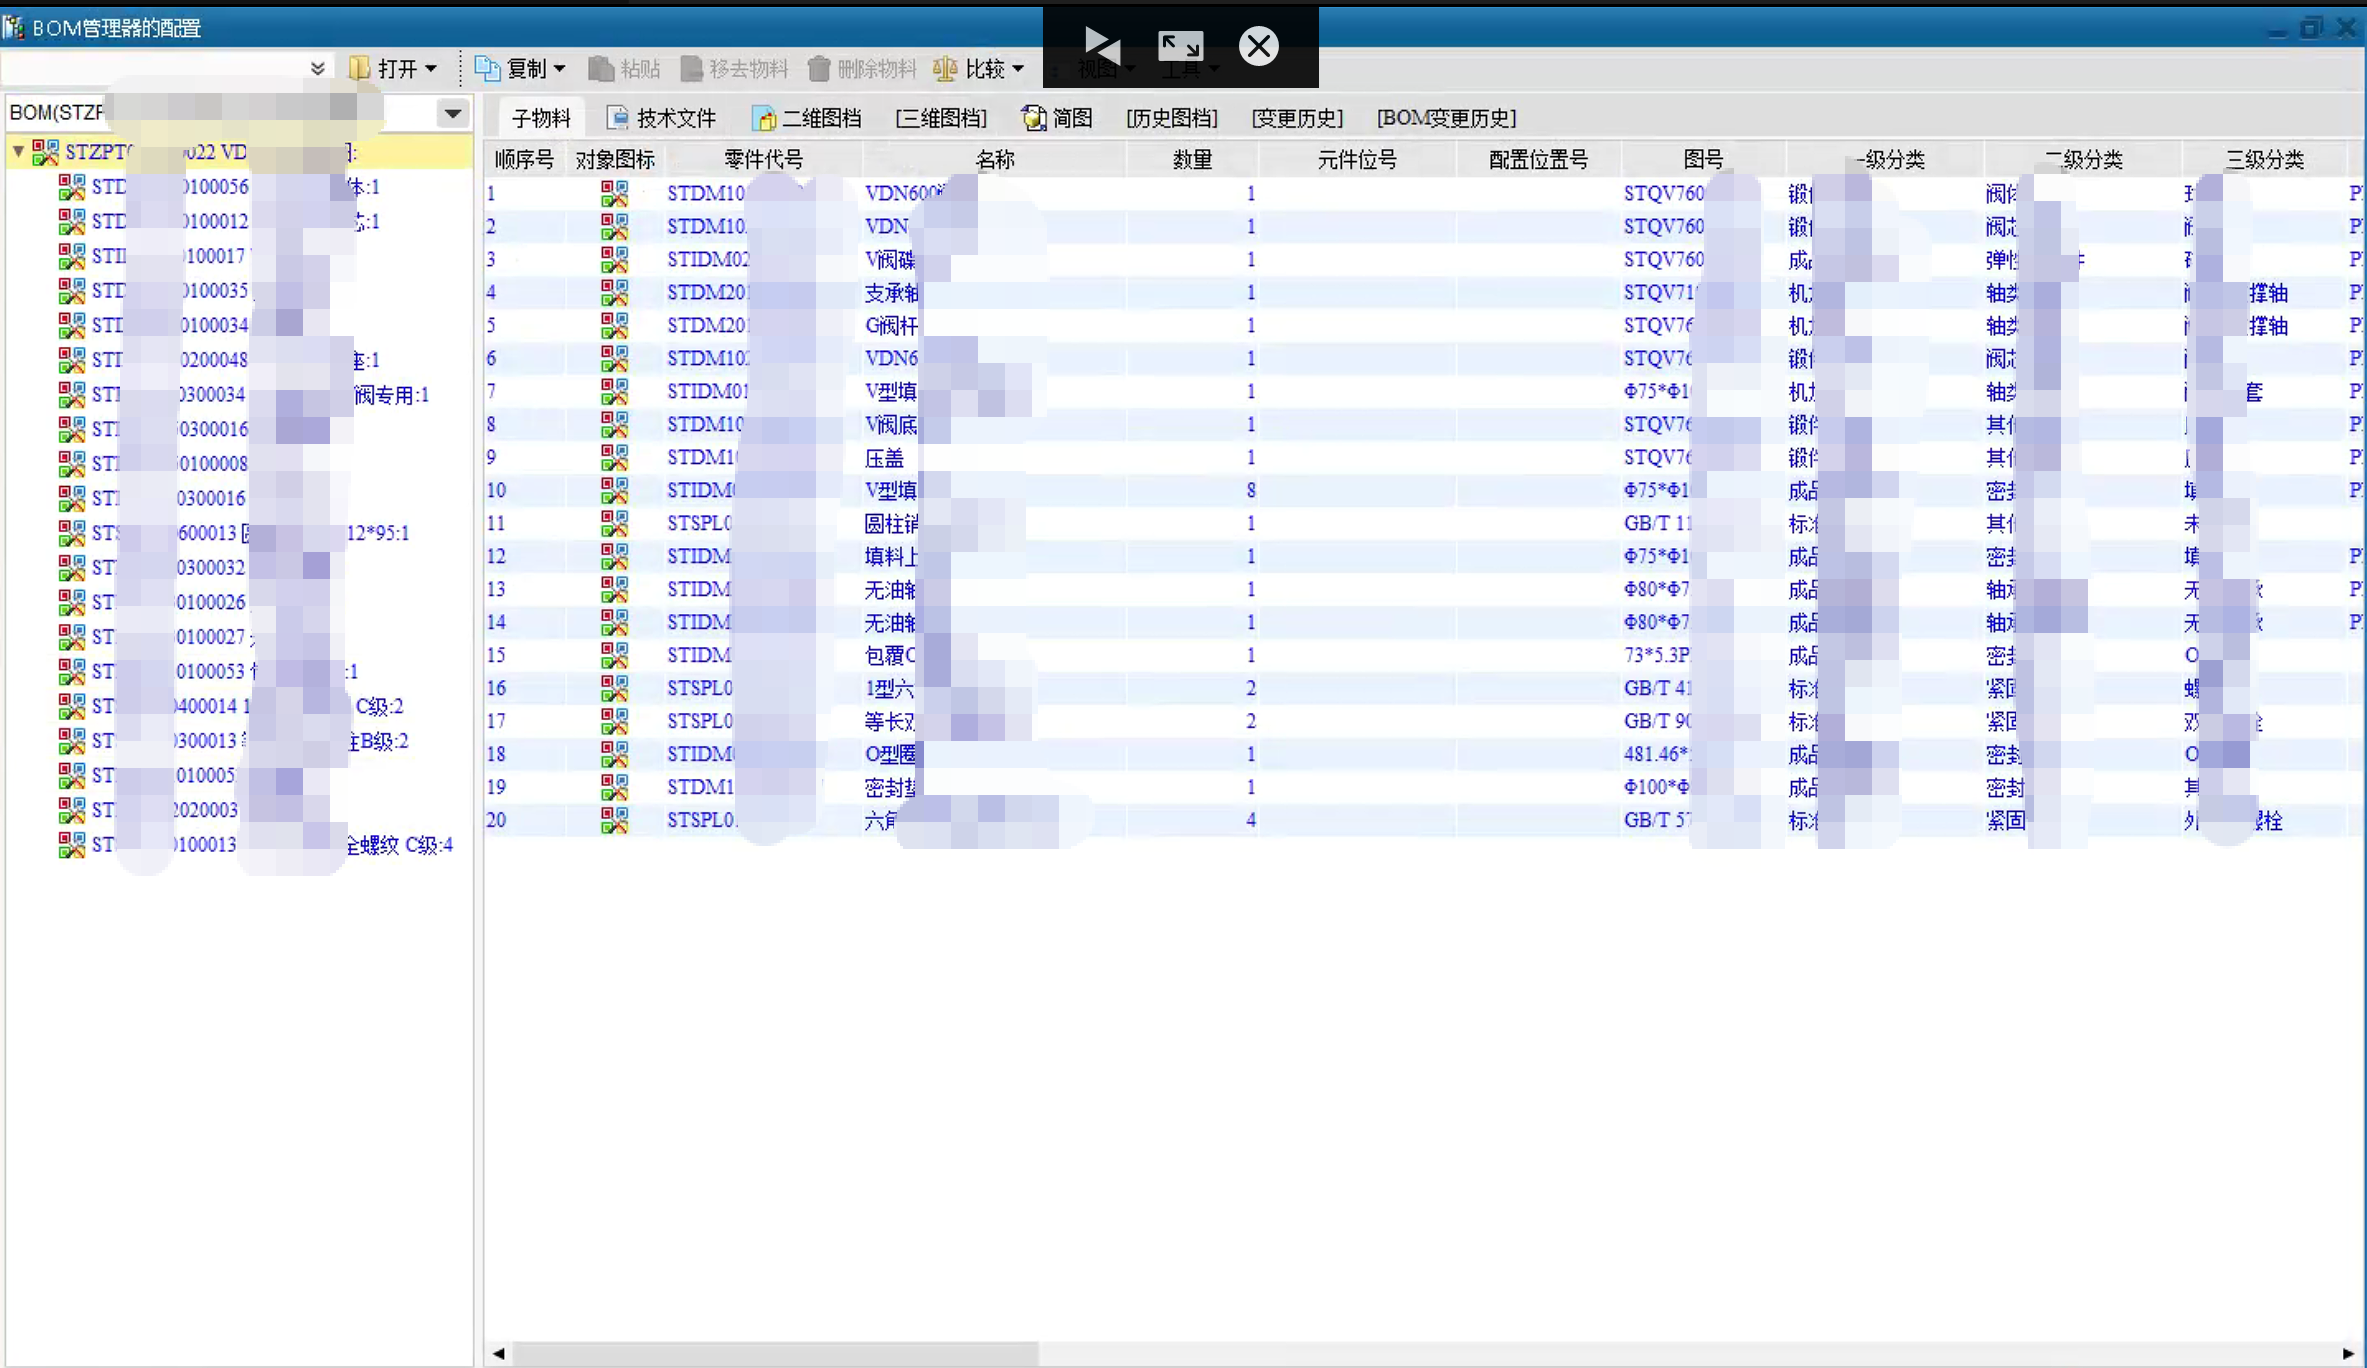2367x1368 pixels.
Task: Click the fullscreen expand arrows icon
Action: coord(1180,45)
